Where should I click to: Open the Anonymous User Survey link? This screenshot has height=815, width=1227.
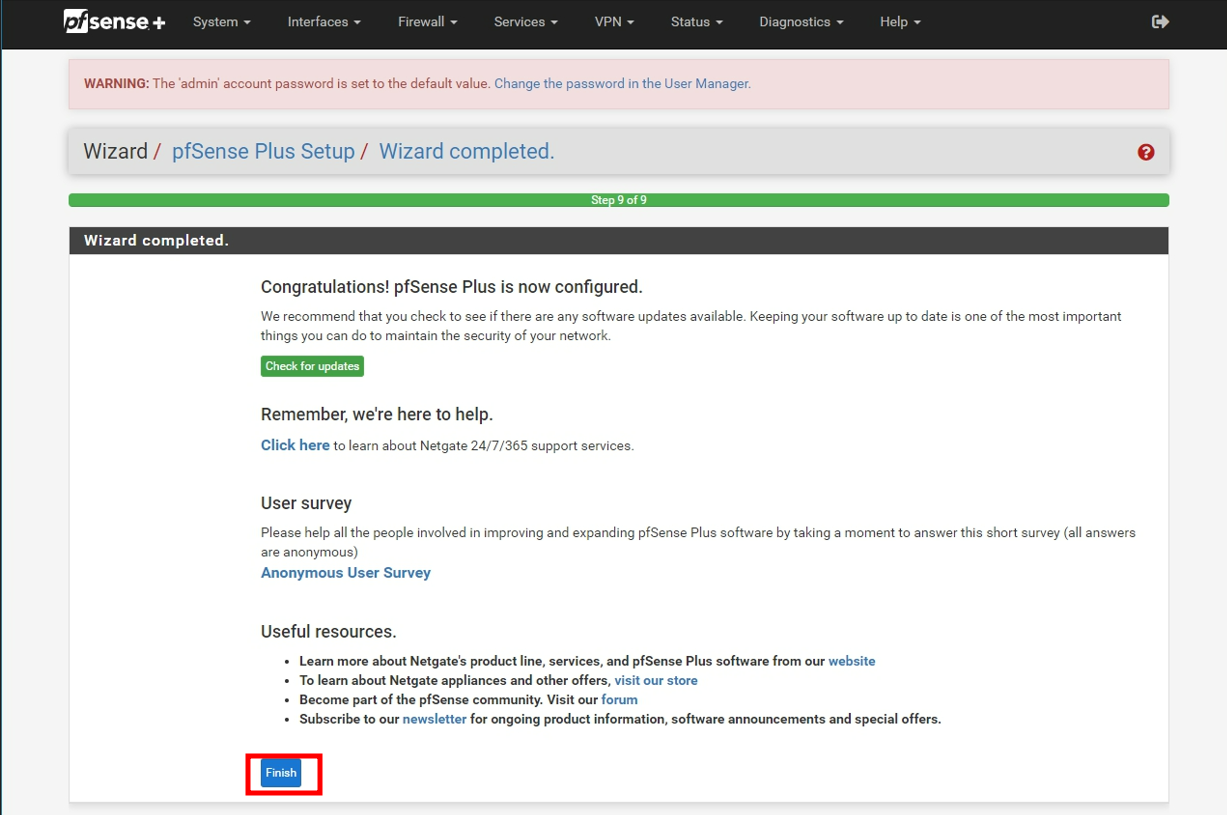[346, 573]
